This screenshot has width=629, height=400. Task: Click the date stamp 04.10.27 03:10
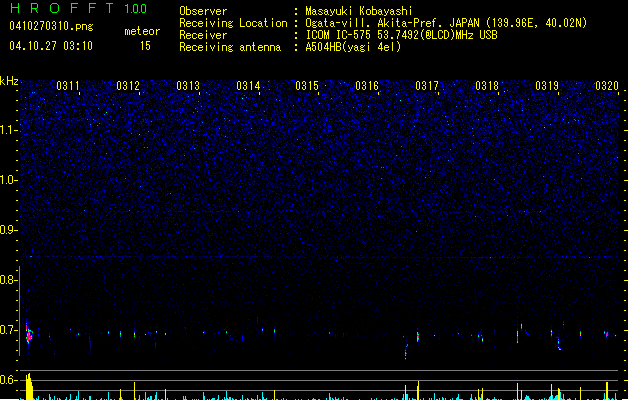point(51,46)
